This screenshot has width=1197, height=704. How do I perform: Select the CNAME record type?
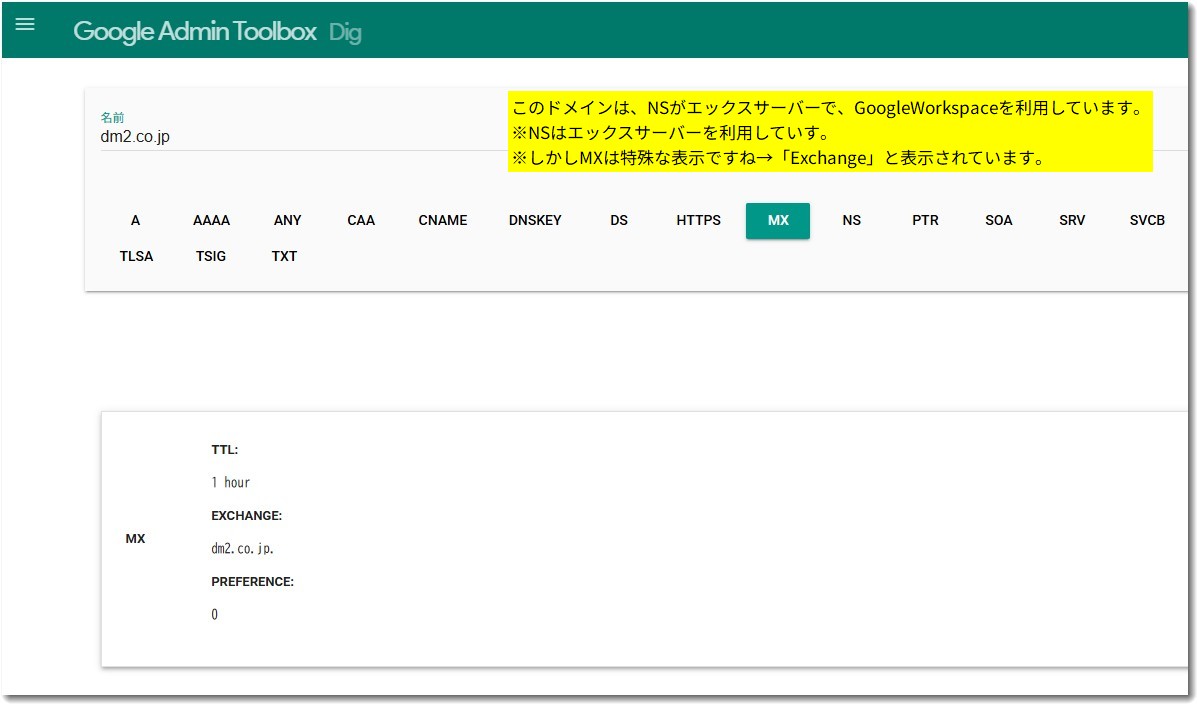click(x=443, y=220)
